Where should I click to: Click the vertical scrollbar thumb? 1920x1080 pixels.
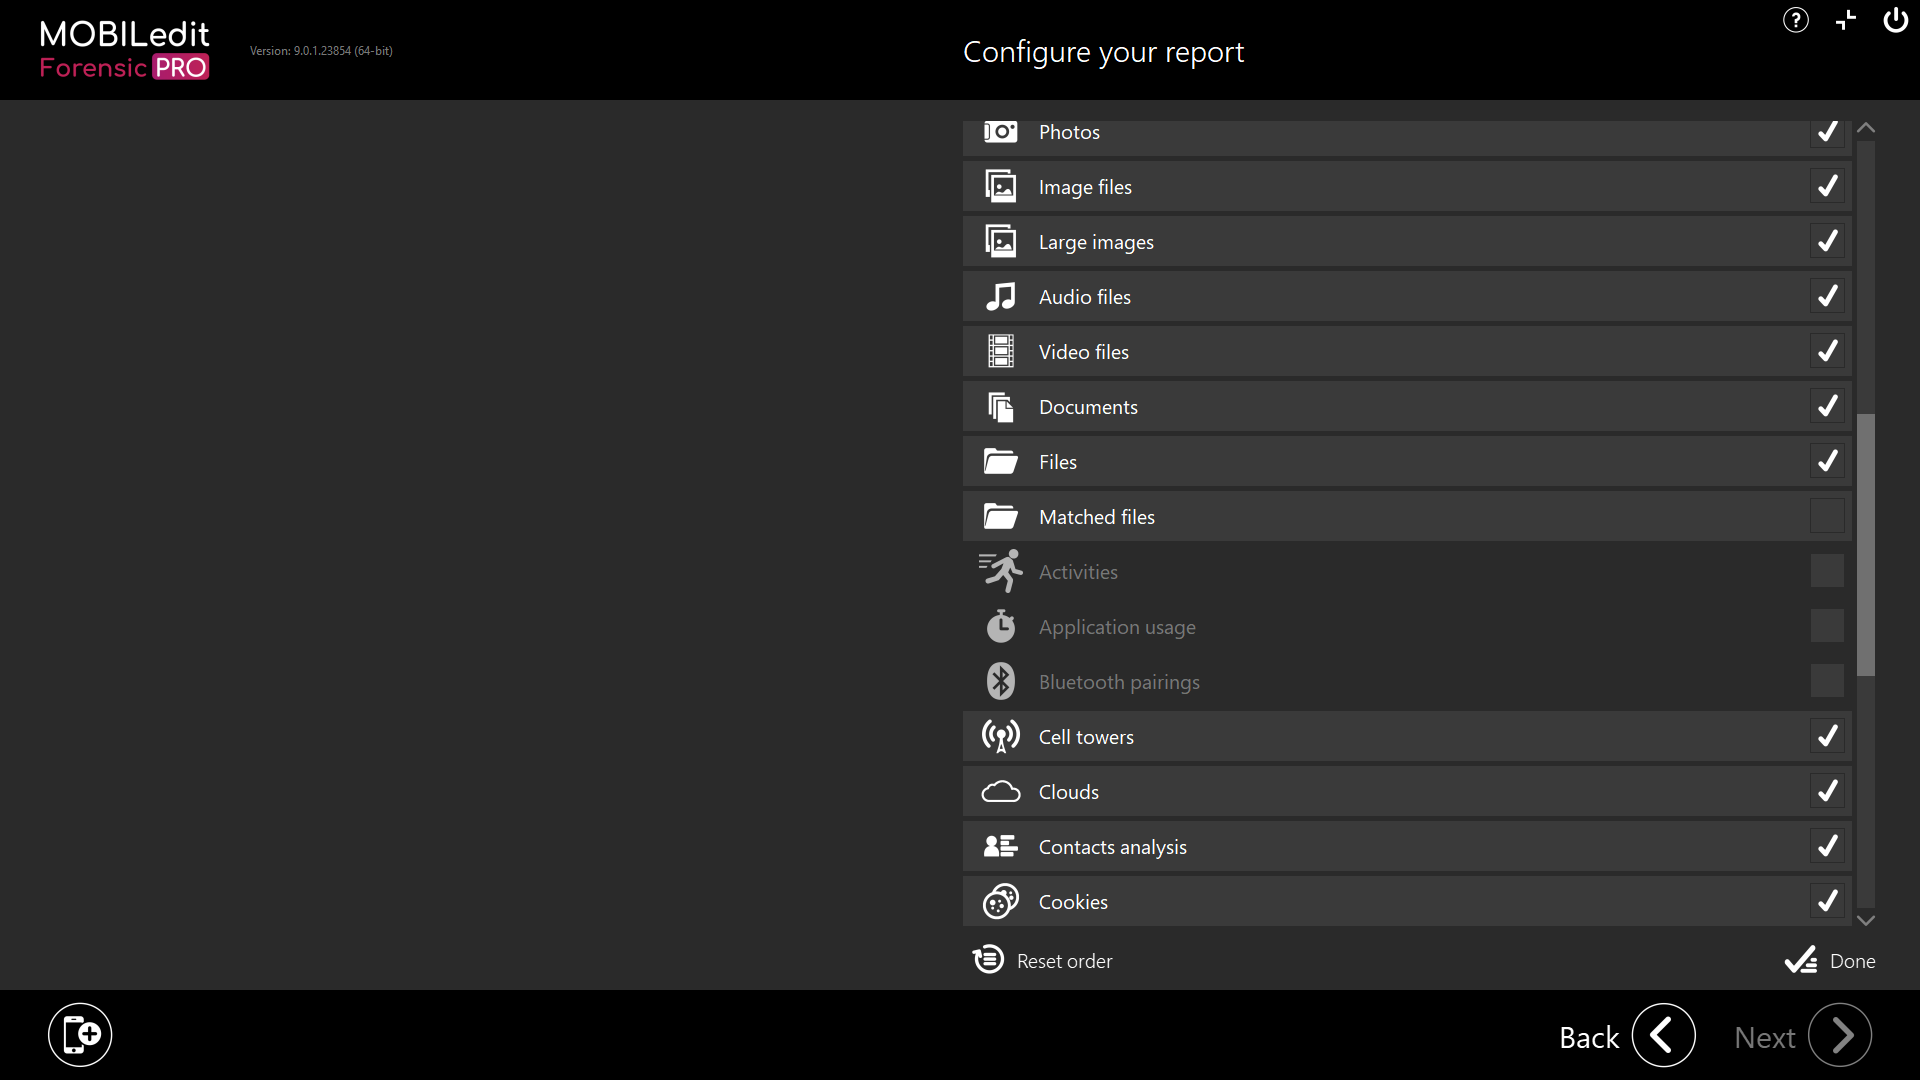coord(1865,545)
